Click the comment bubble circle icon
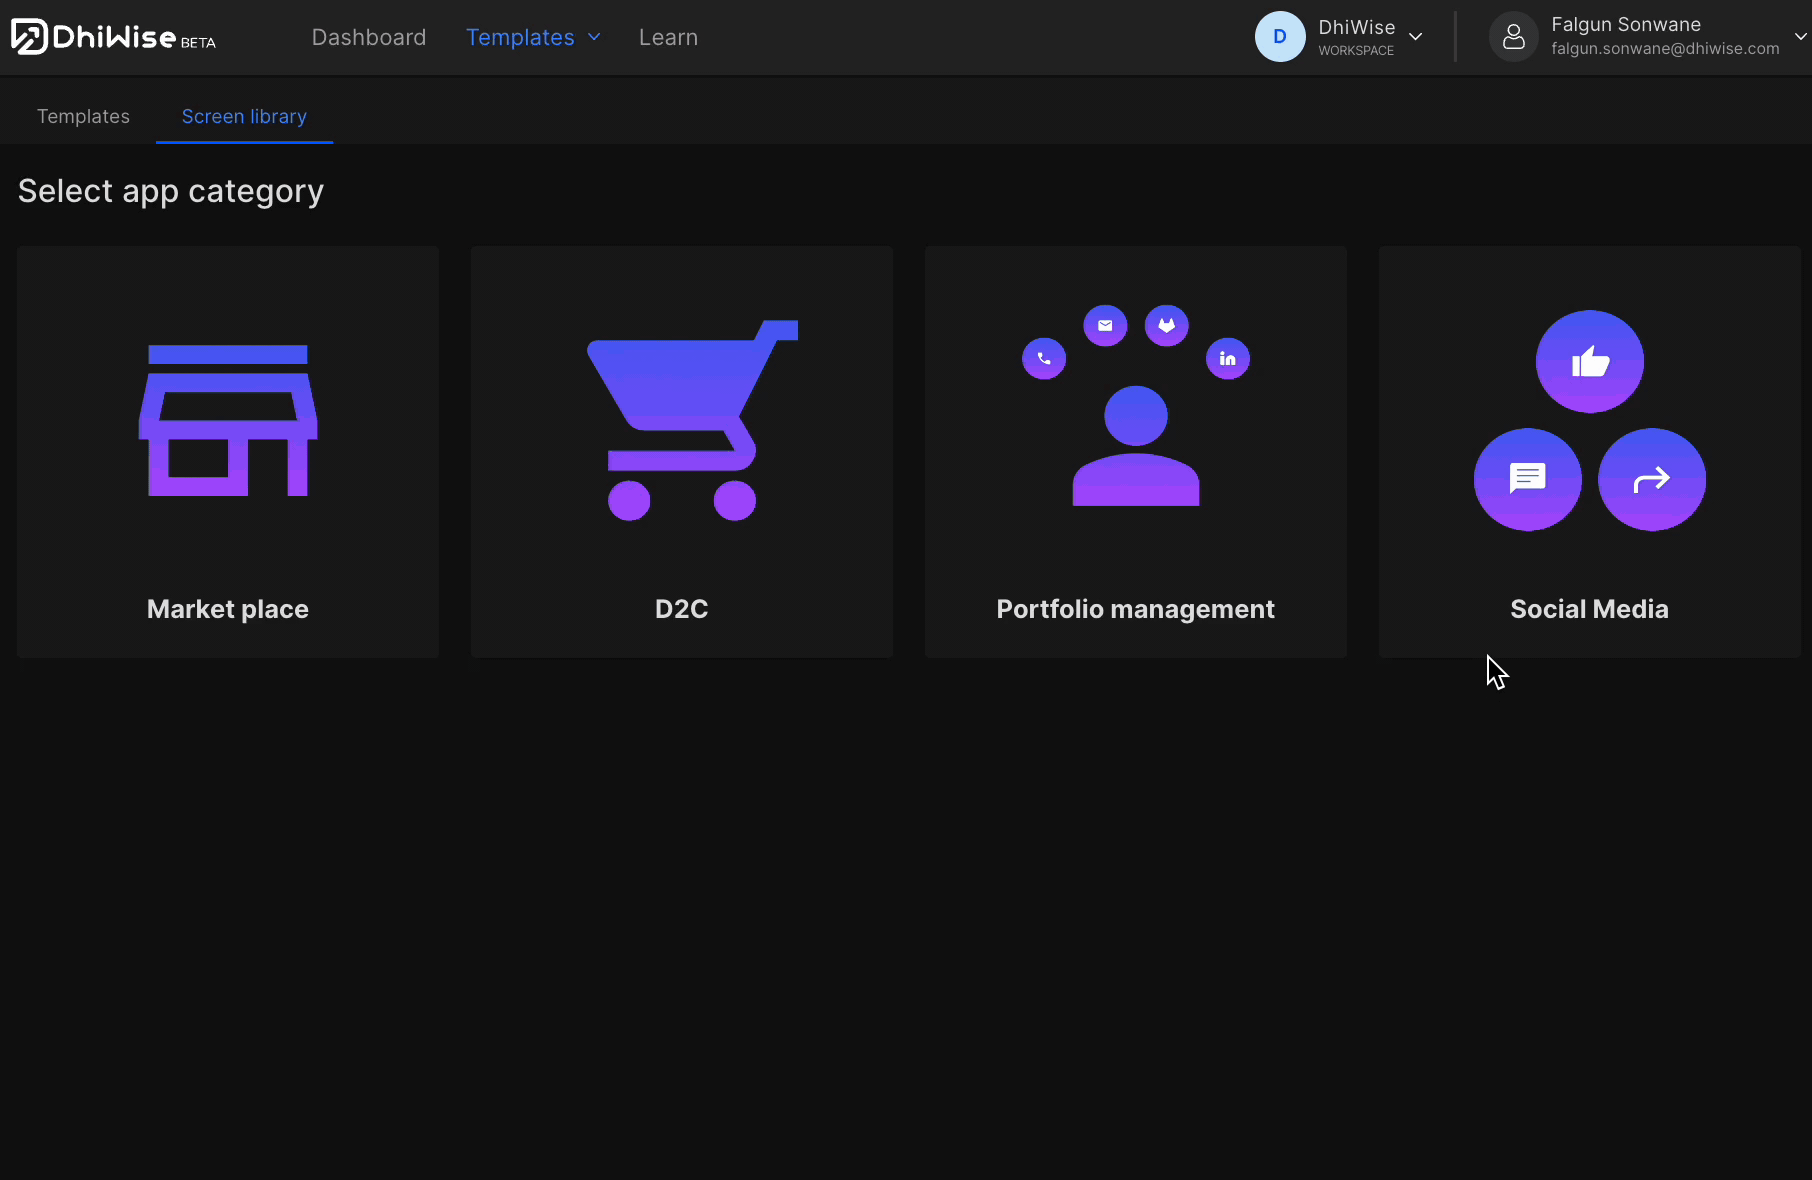The width and height of the screenshot is (1812, 1180). click(1527, 480)
